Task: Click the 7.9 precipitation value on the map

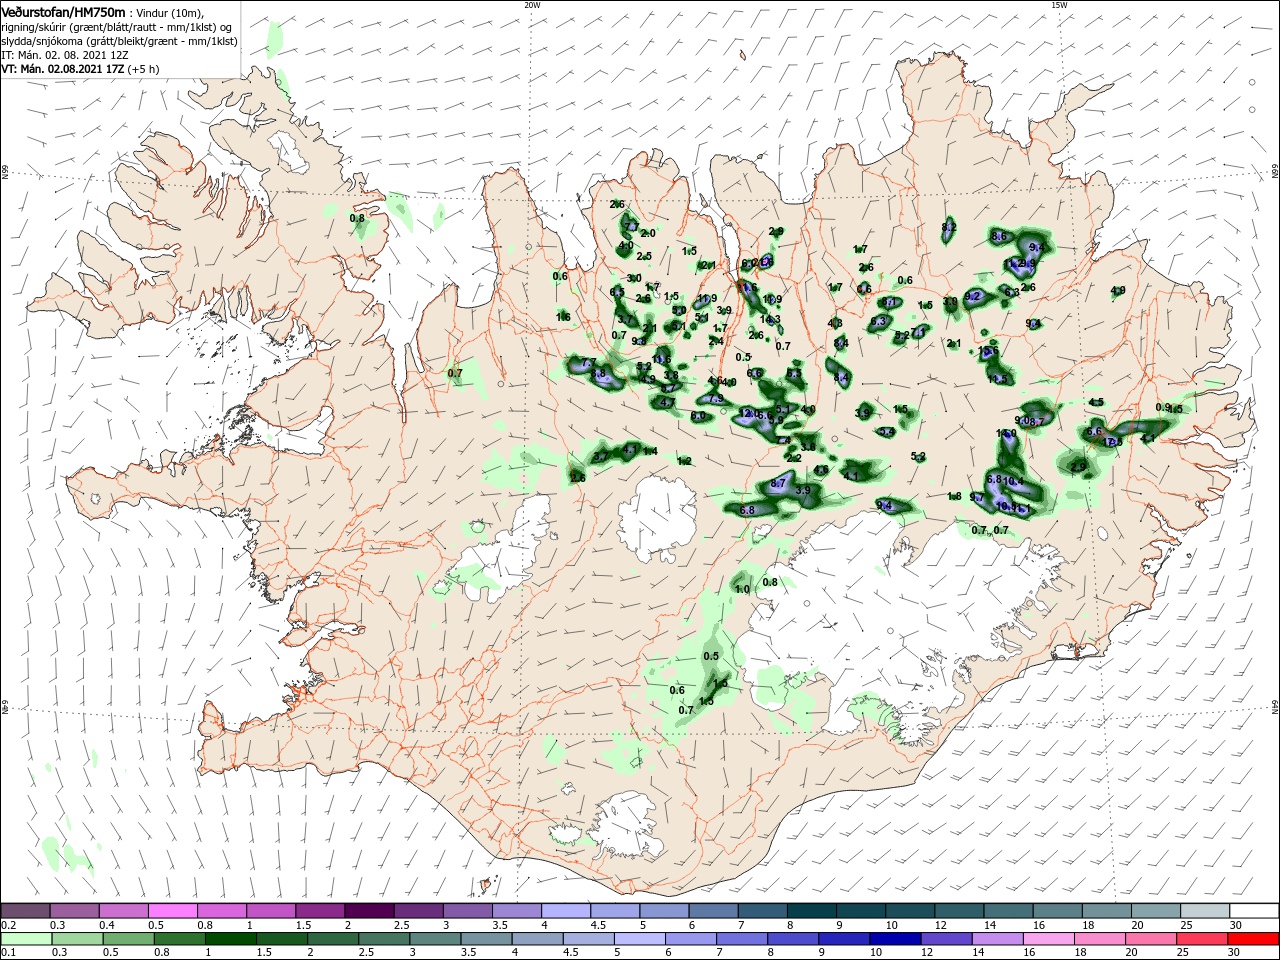Action: pos(716,398)
